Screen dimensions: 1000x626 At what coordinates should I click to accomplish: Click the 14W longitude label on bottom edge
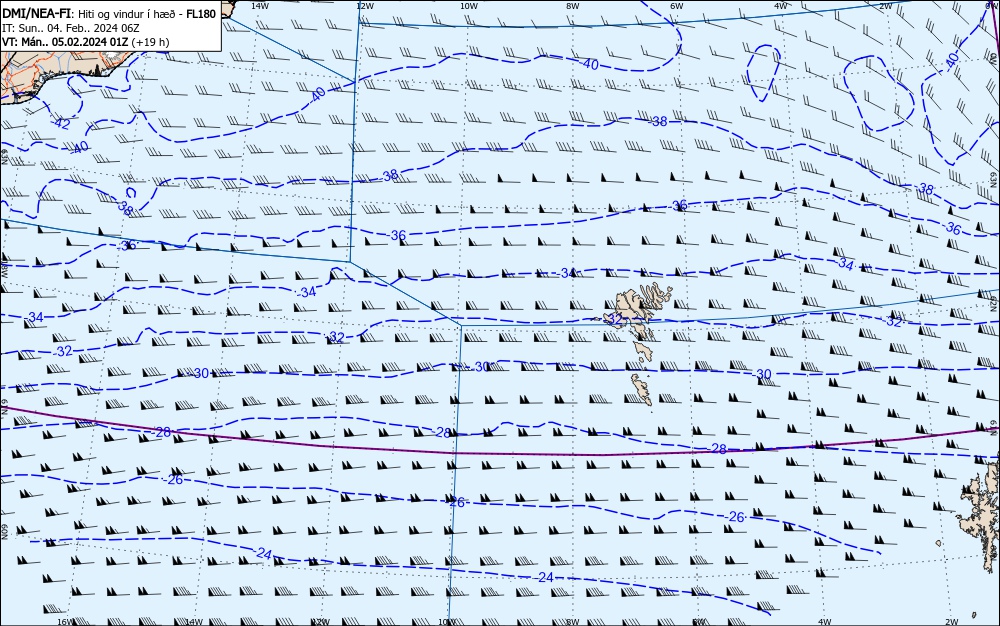(x=193, y=622)
